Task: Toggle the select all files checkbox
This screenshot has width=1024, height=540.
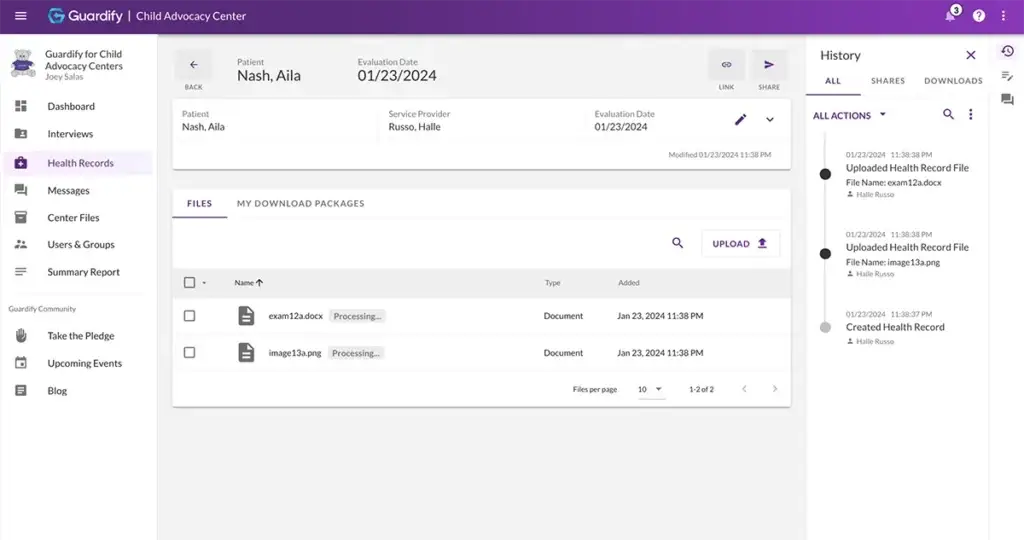Action: [190, 283]
